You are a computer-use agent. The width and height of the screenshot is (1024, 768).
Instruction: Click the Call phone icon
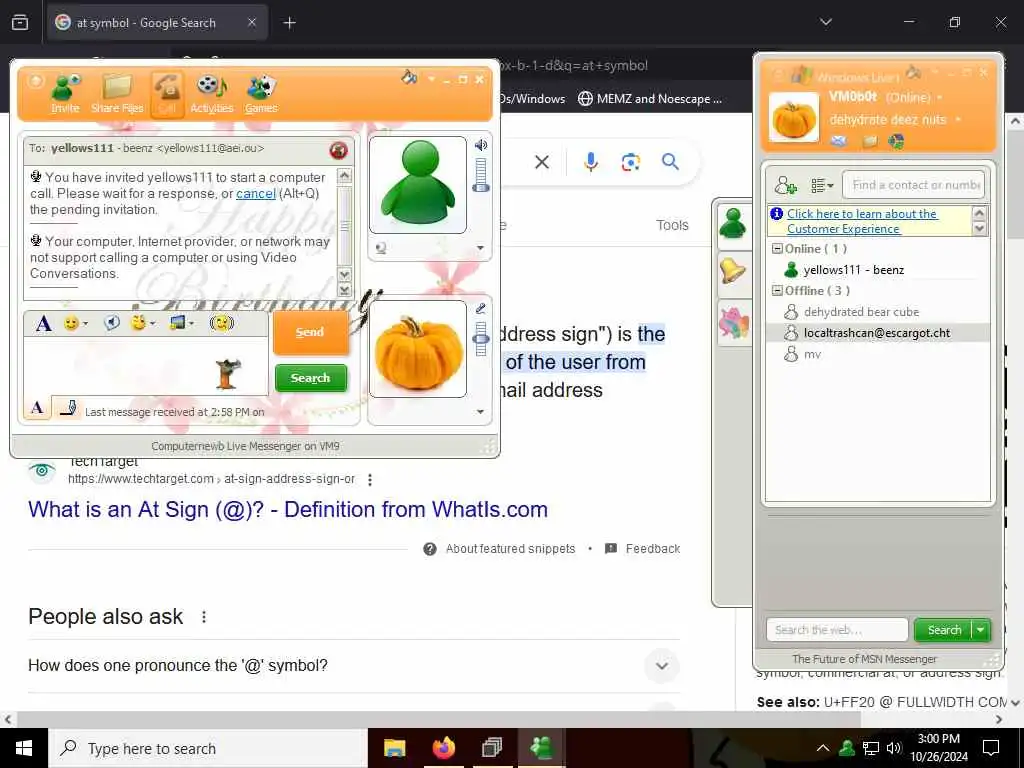click(167, 94)
